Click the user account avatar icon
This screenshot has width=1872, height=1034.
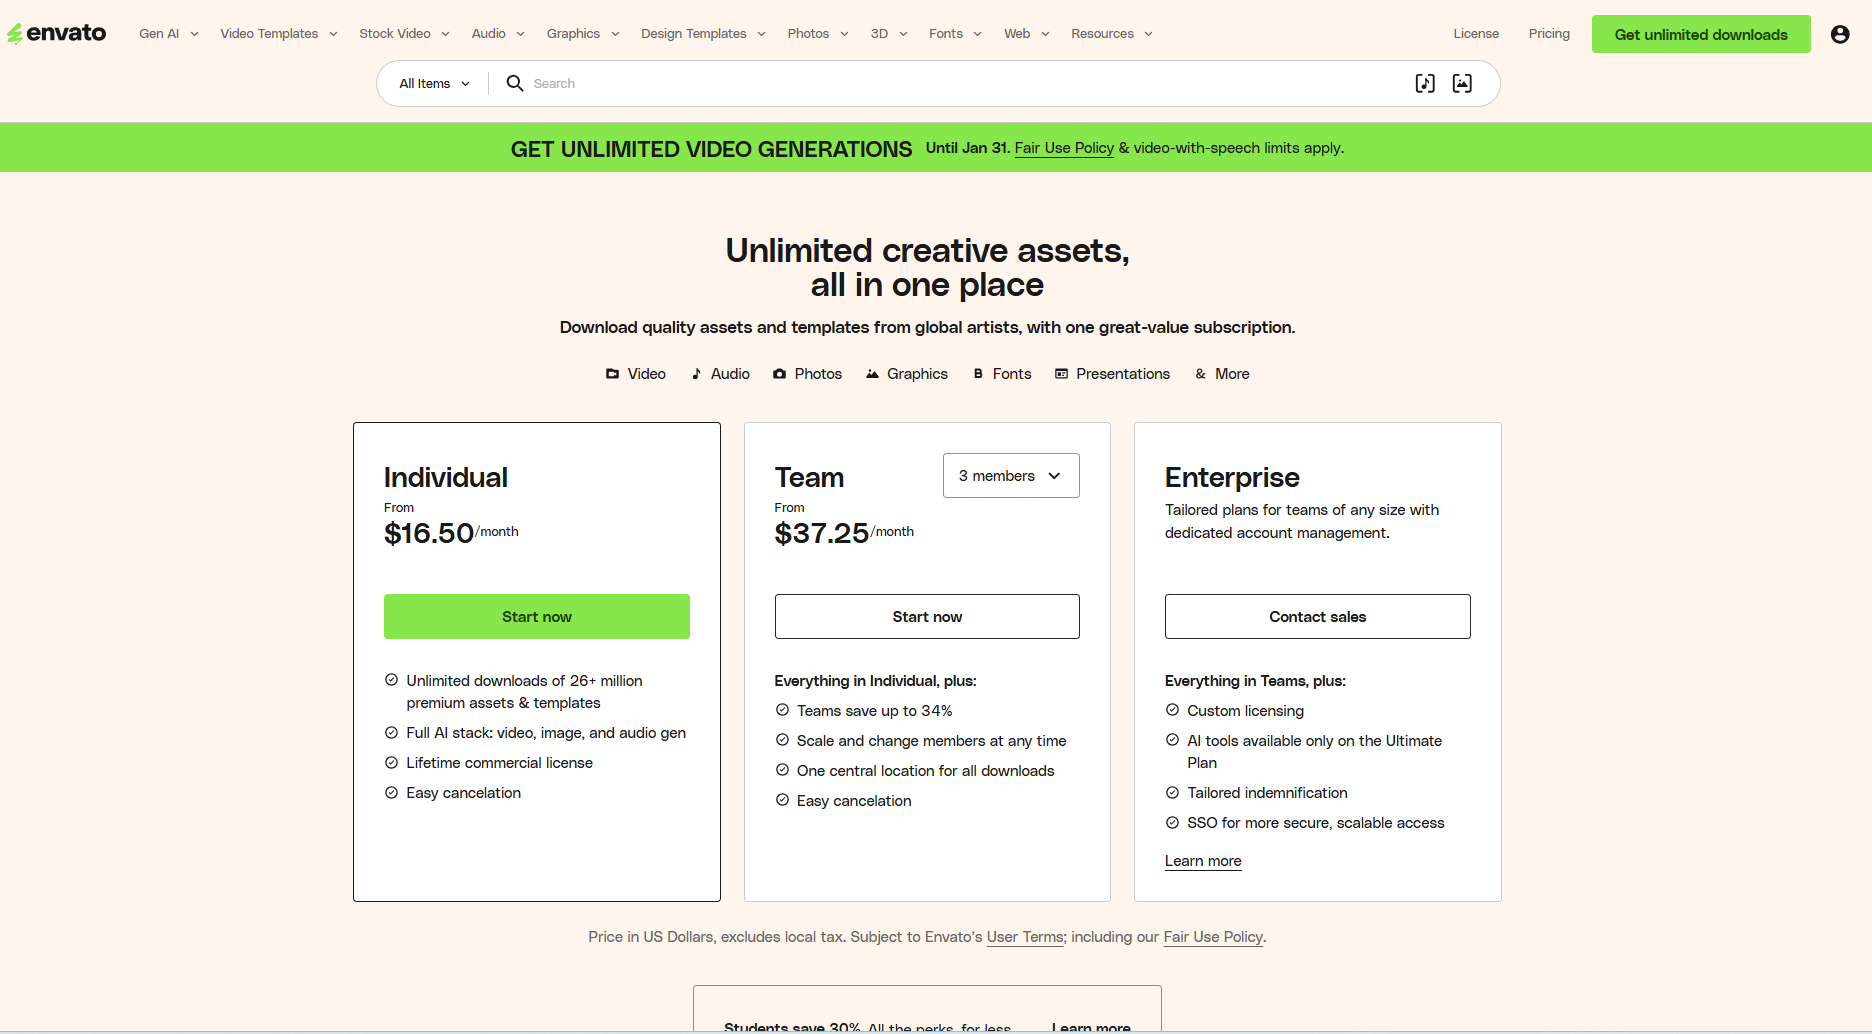pos(1840,33)
